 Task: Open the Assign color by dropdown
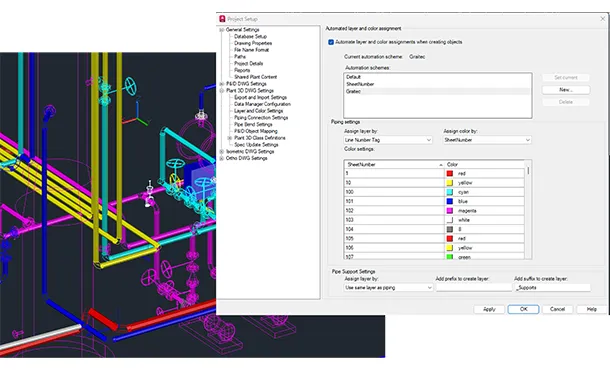pyautogui.click(x=487, y=140)
